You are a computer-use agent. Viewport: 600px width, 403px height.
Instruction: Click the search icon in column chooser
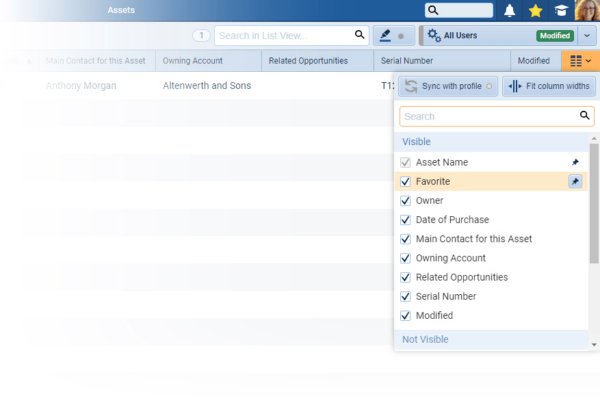[x=586, y=116]
